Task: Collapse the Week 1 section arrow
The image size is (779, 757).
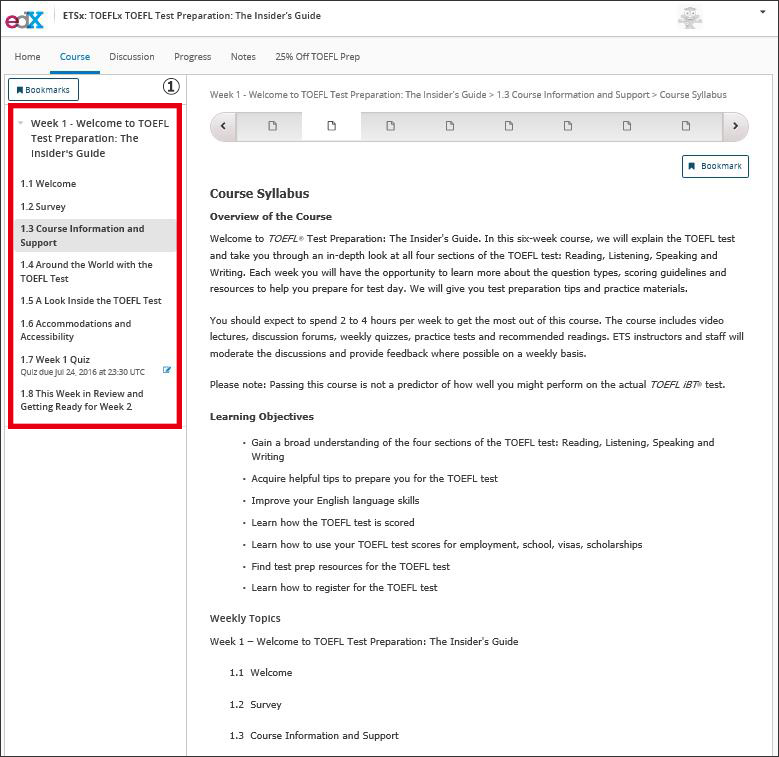Action: 20,122
